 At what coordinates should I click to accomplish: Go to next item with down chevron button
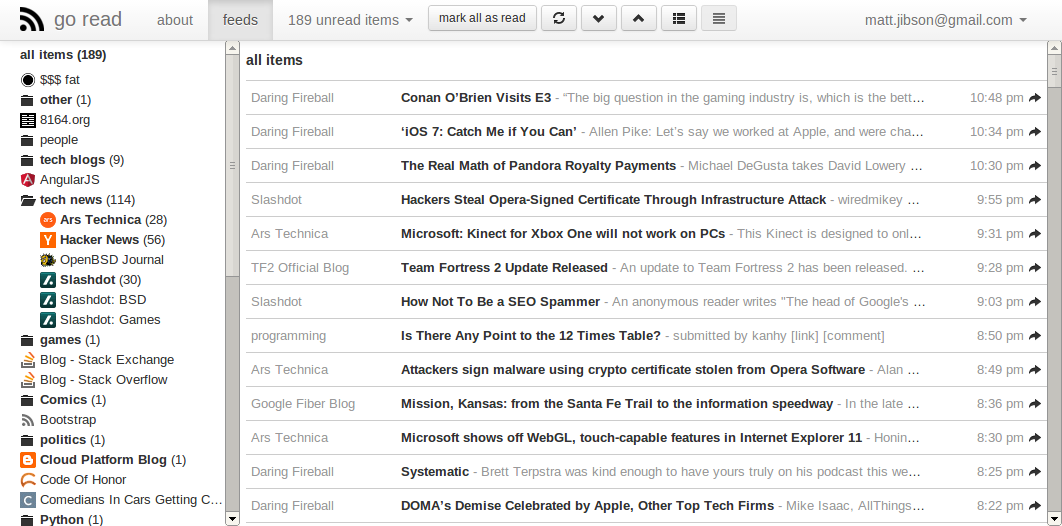pyautogui.click(x=599, y=18)
